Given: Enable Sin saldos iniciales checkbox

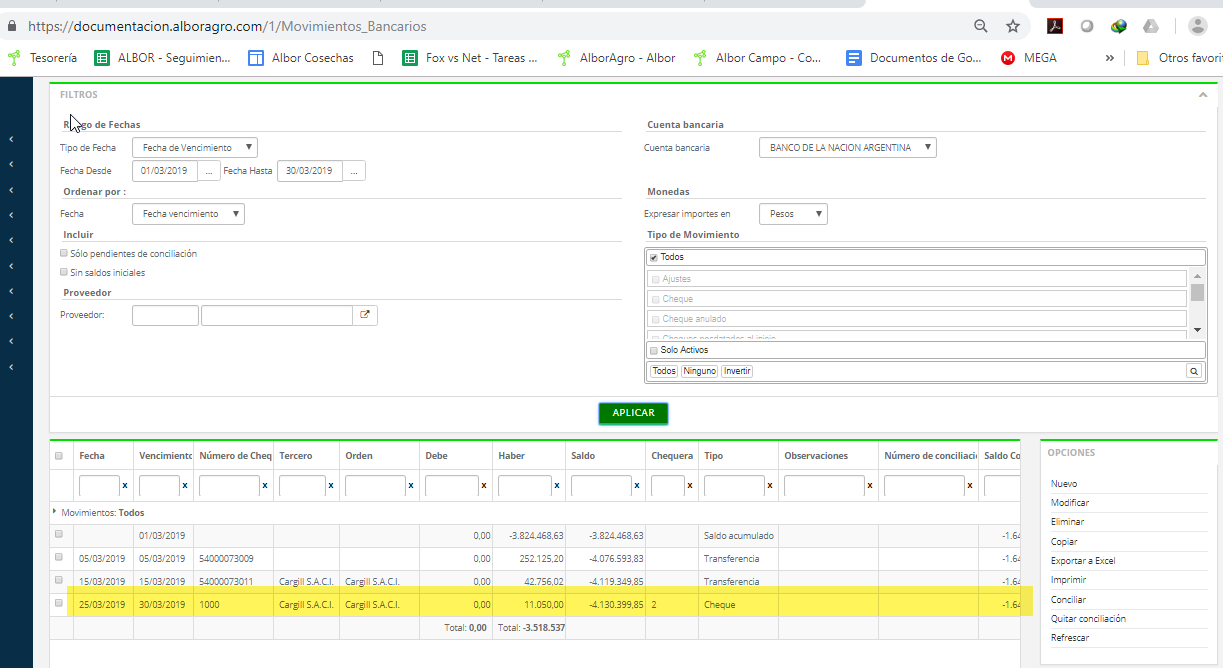Looking at the screenshot, I should 64,272.
